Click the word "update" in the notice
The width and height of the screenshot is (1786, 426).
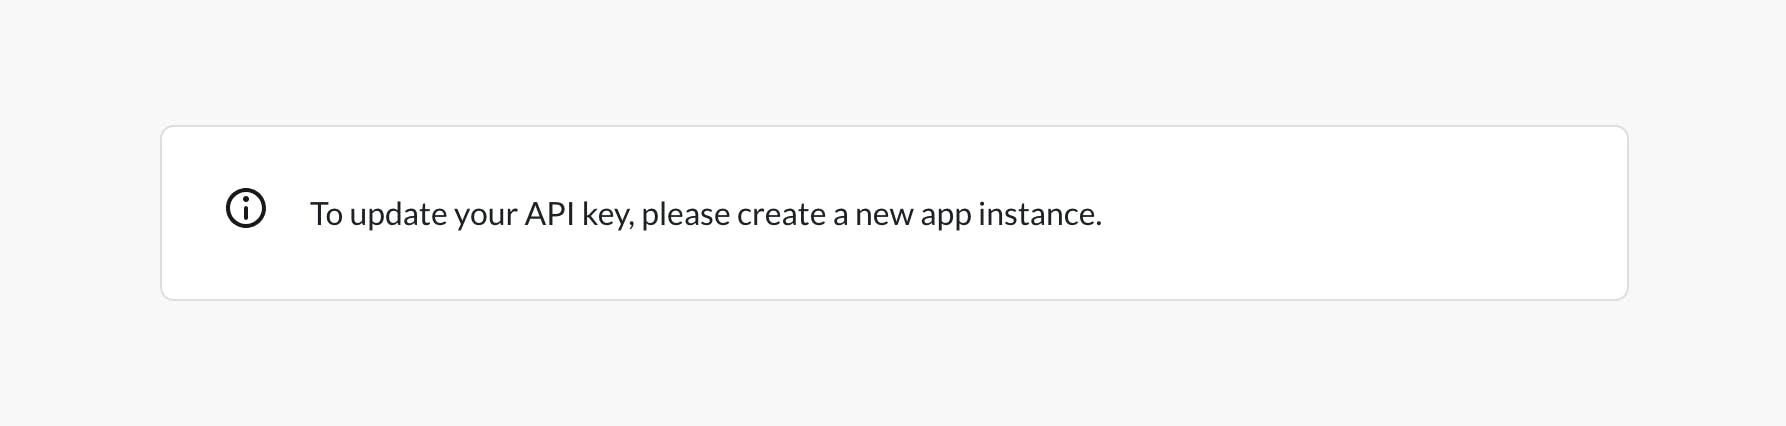click(x=398, y=214)
